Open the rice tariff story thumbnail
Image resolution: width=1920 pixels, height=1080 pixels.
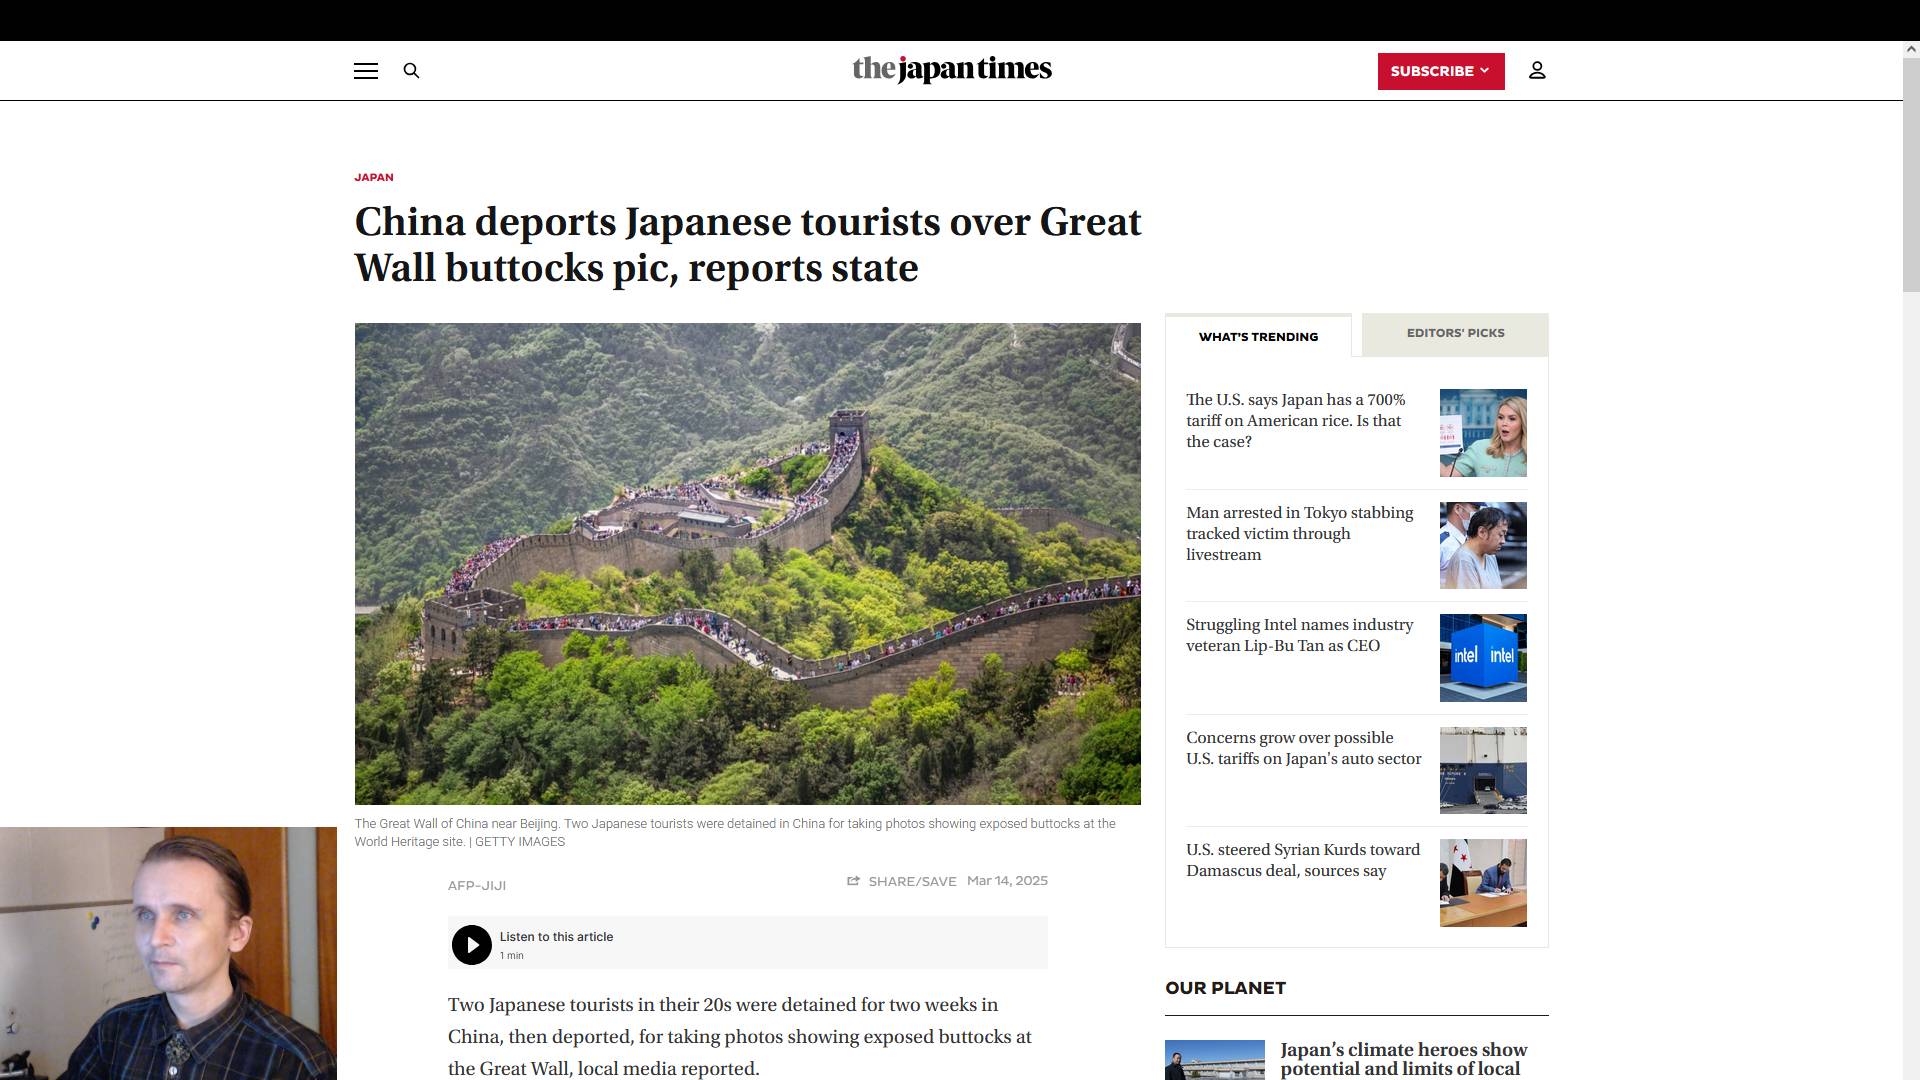pyautogui.click(x=1482, y=433)
